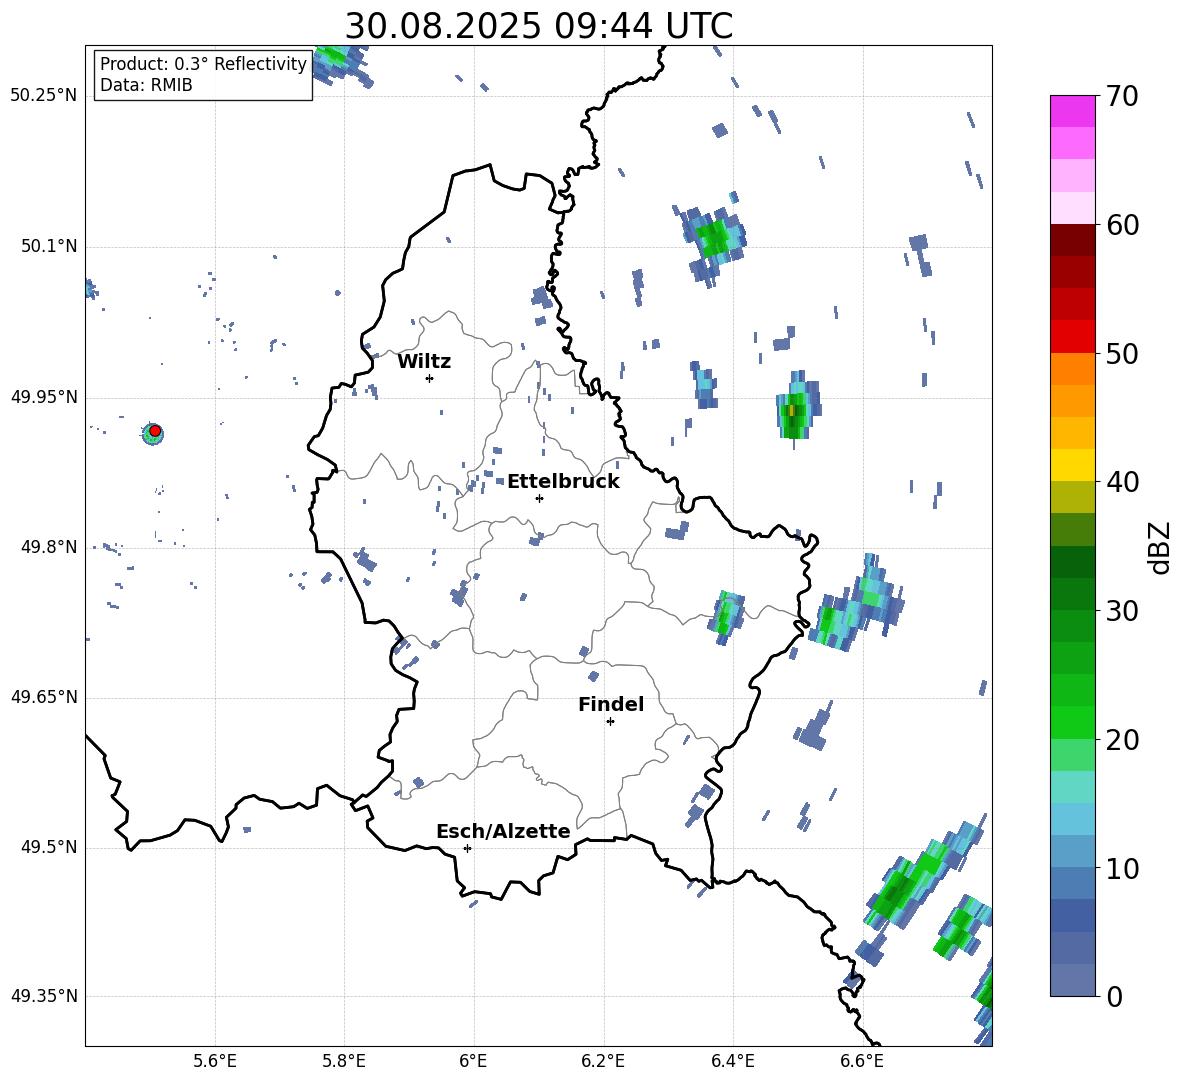Click the Ettelbruck station cross marker
This screenshot has height=1081, width=1184.
coord(539,498)
